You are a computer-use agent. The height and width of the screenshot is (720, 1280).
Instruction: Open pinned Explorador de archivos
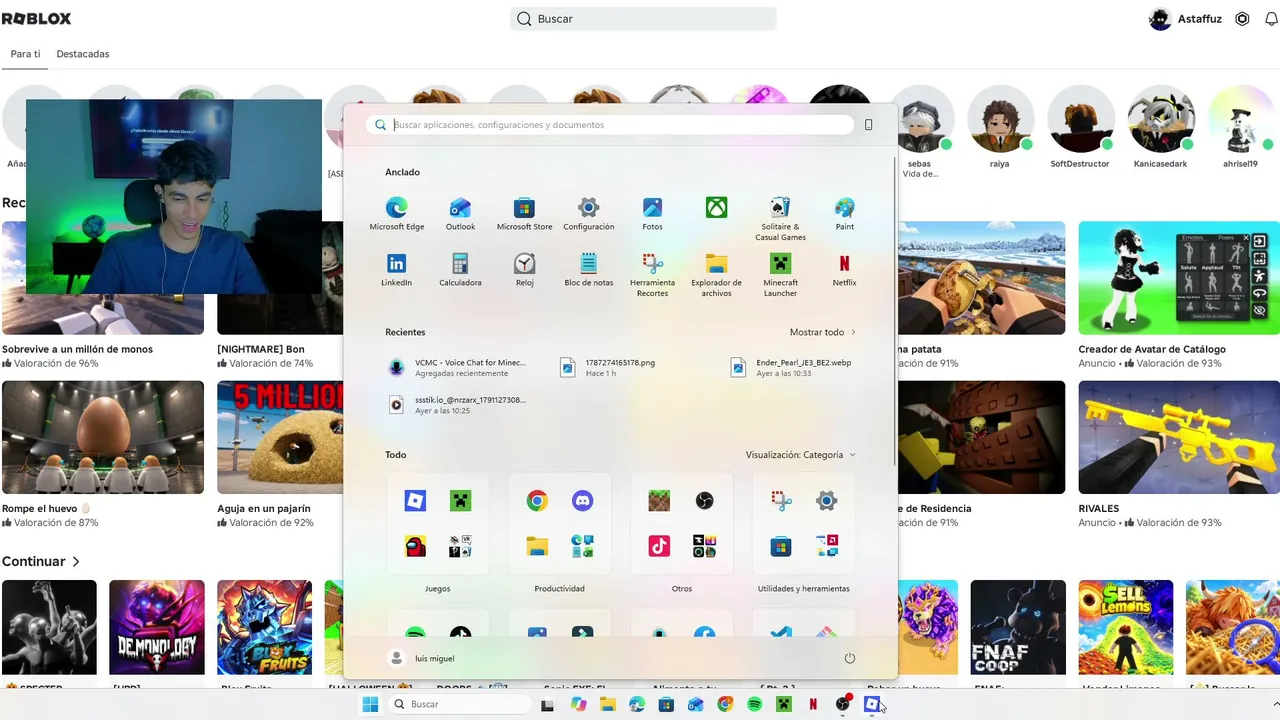pyautogui.click(x=716, y=274)
